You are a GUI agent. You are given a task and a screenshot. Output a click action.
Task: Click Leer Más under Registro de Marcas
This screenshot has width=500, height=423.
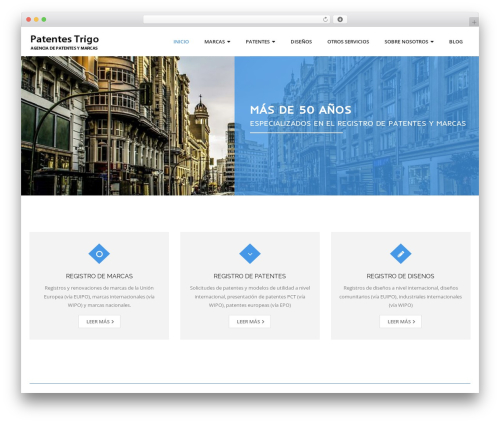99,322
